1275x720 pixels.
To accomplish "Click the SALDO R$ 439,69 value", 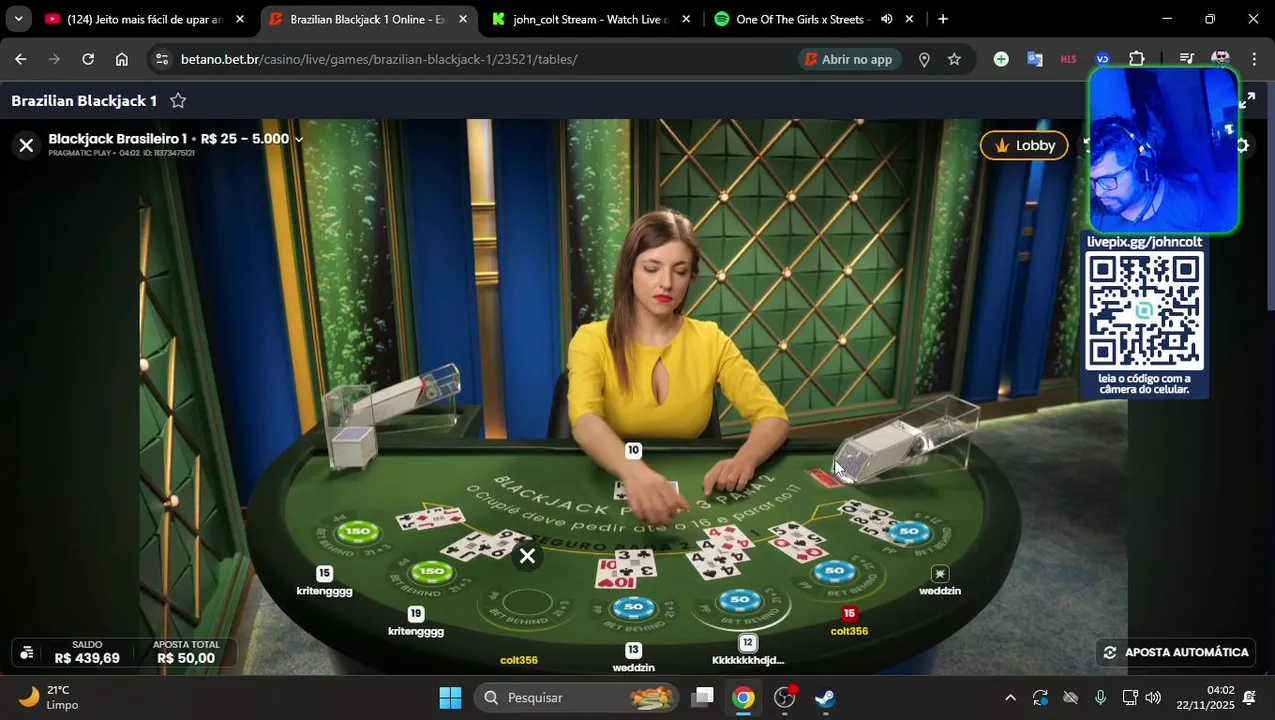I will tap(87, 658).
